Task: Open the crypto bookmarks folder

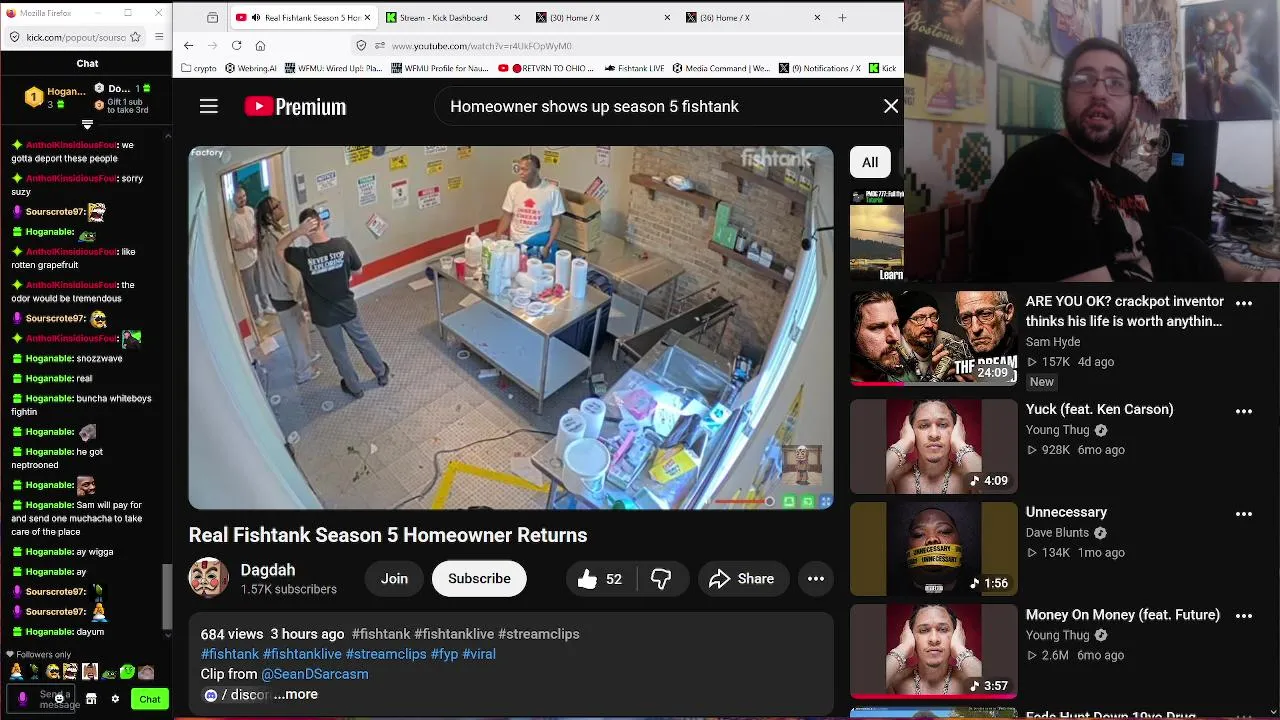Action: click(x=199, y=68)
